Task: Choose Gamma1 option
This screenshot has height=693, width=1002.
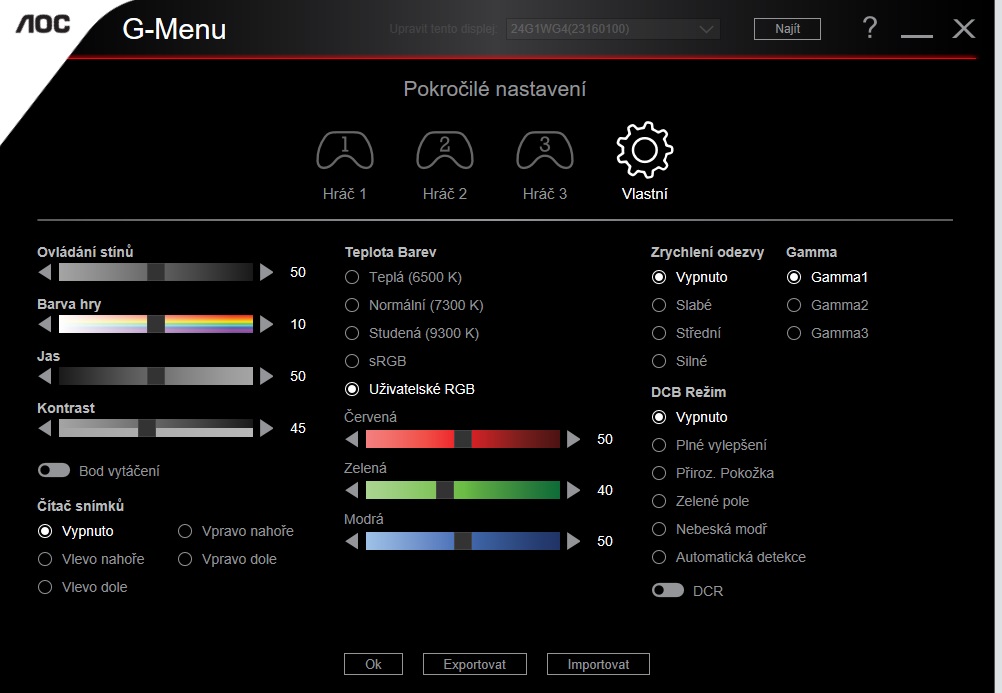Action: coord(827,277)
